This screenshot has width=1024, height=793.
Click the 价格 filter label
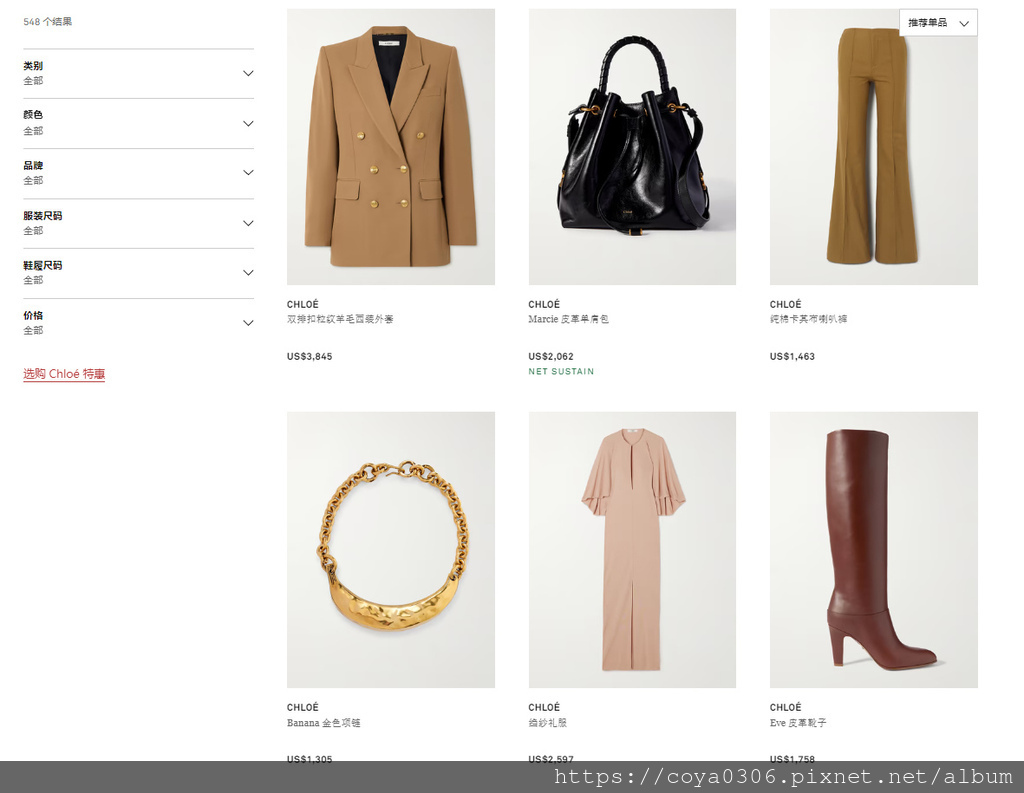pyautogui.click(x=33, y=316)
